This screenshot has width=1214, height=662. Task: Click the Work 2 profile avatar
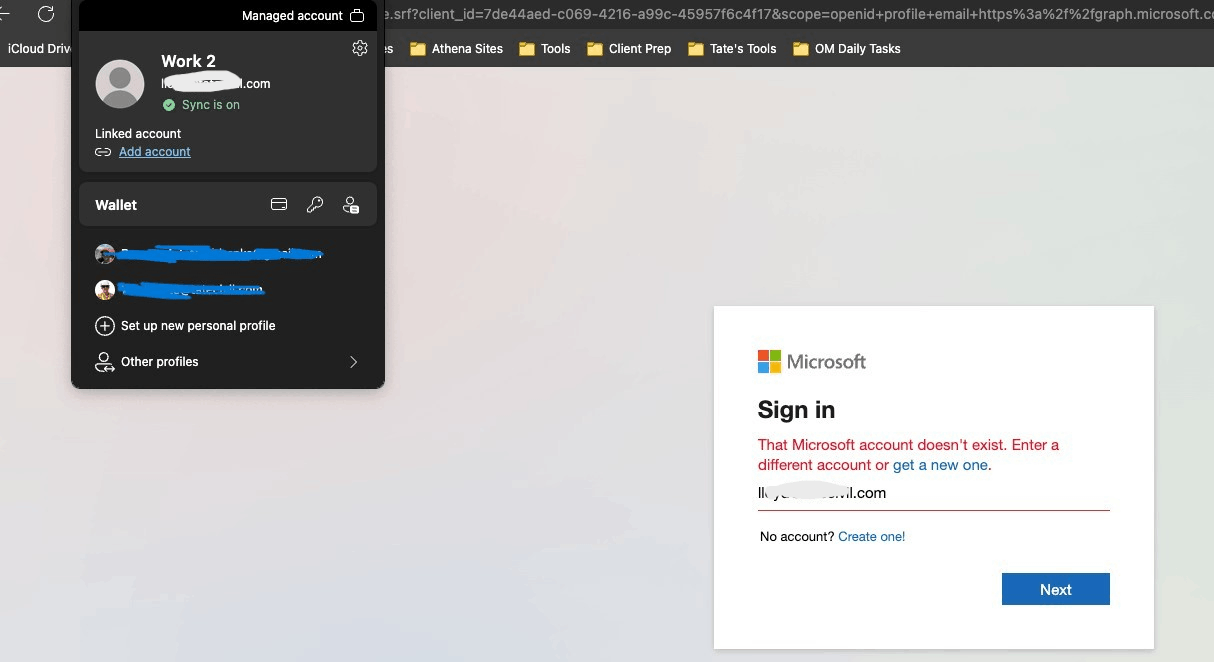click(119, 84)
